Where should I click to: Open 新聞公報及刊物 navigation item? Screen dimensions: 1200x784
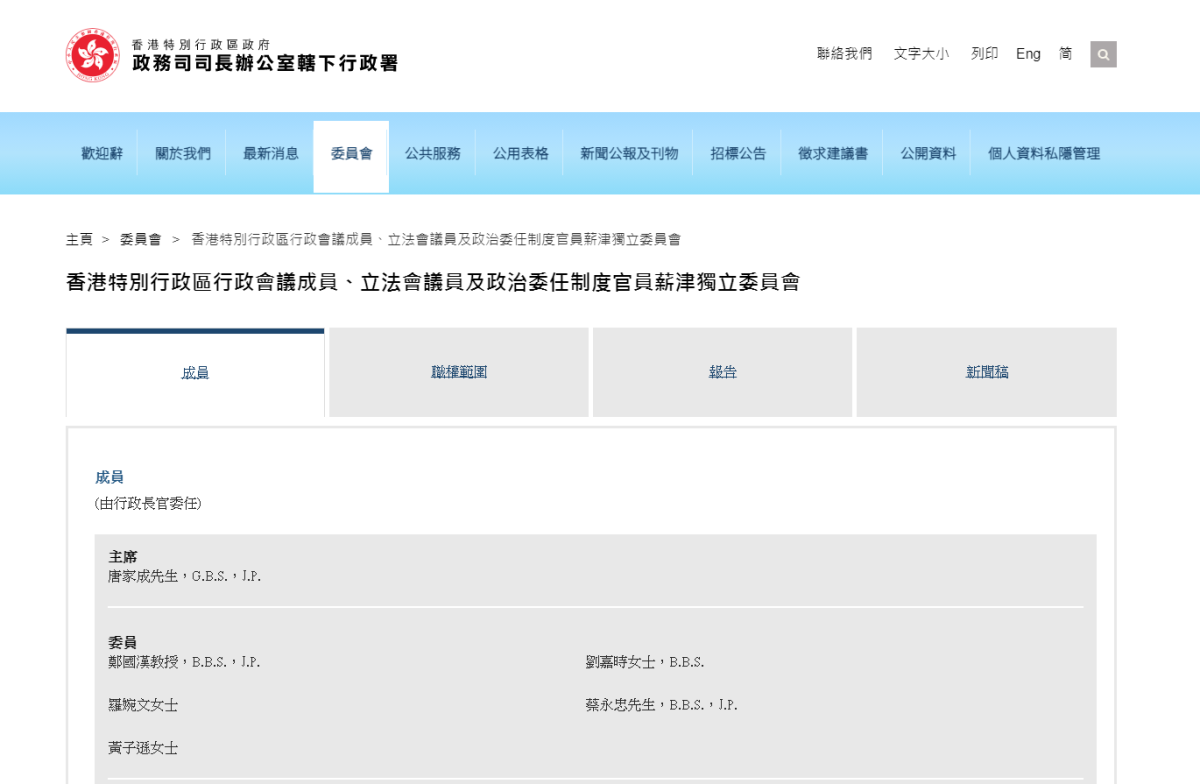[629, 154]
